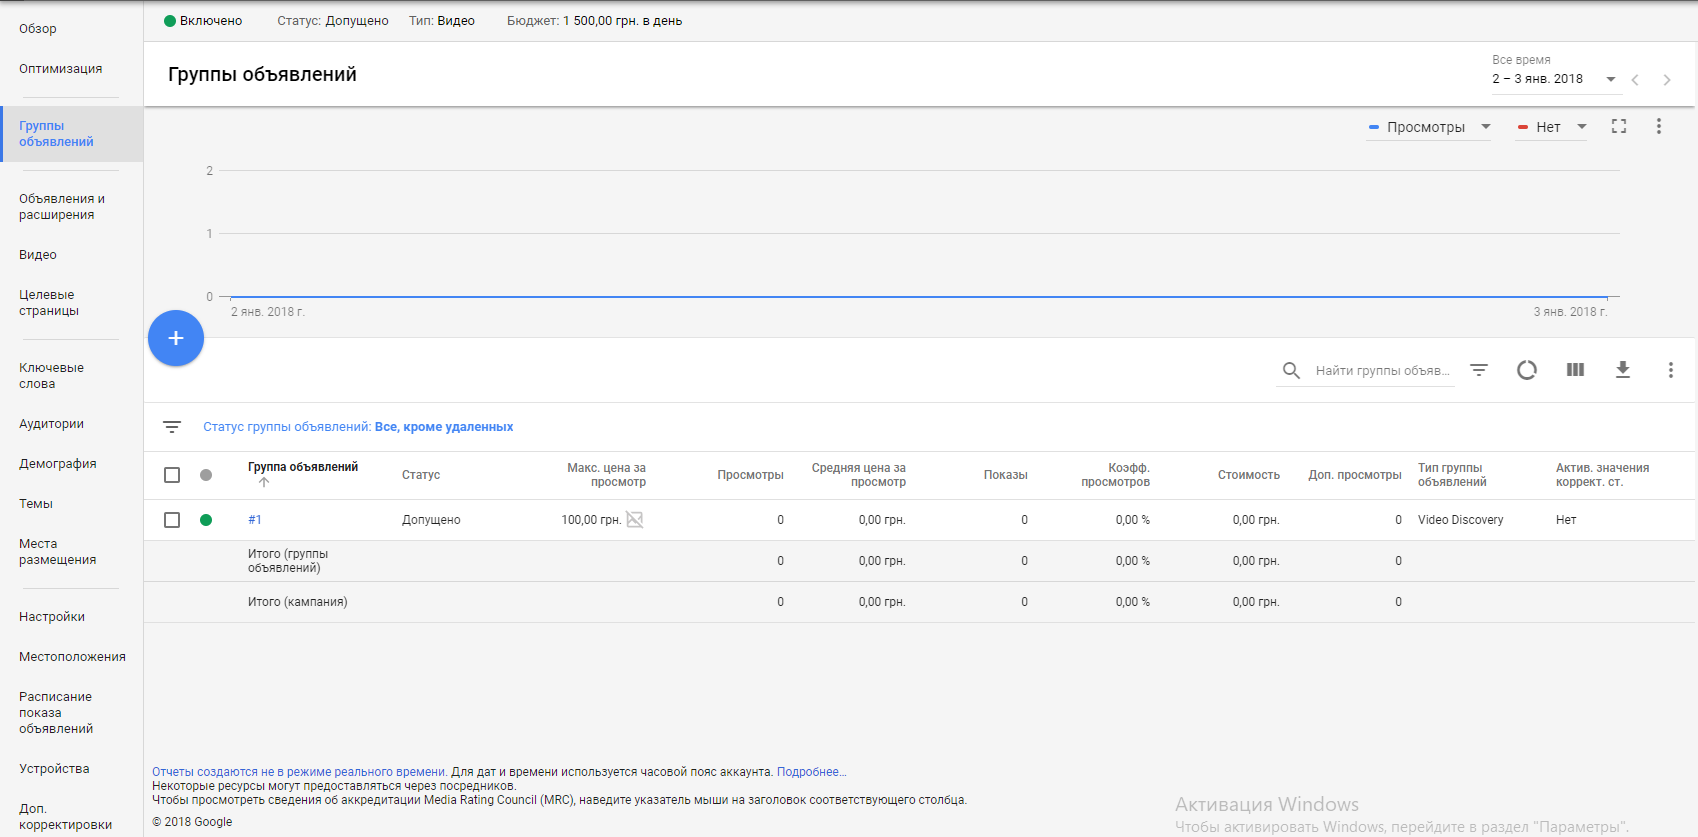1698x837 pixels.
Task: Click the 100,00 грн. max bid for #1
Action: point(591,520)
